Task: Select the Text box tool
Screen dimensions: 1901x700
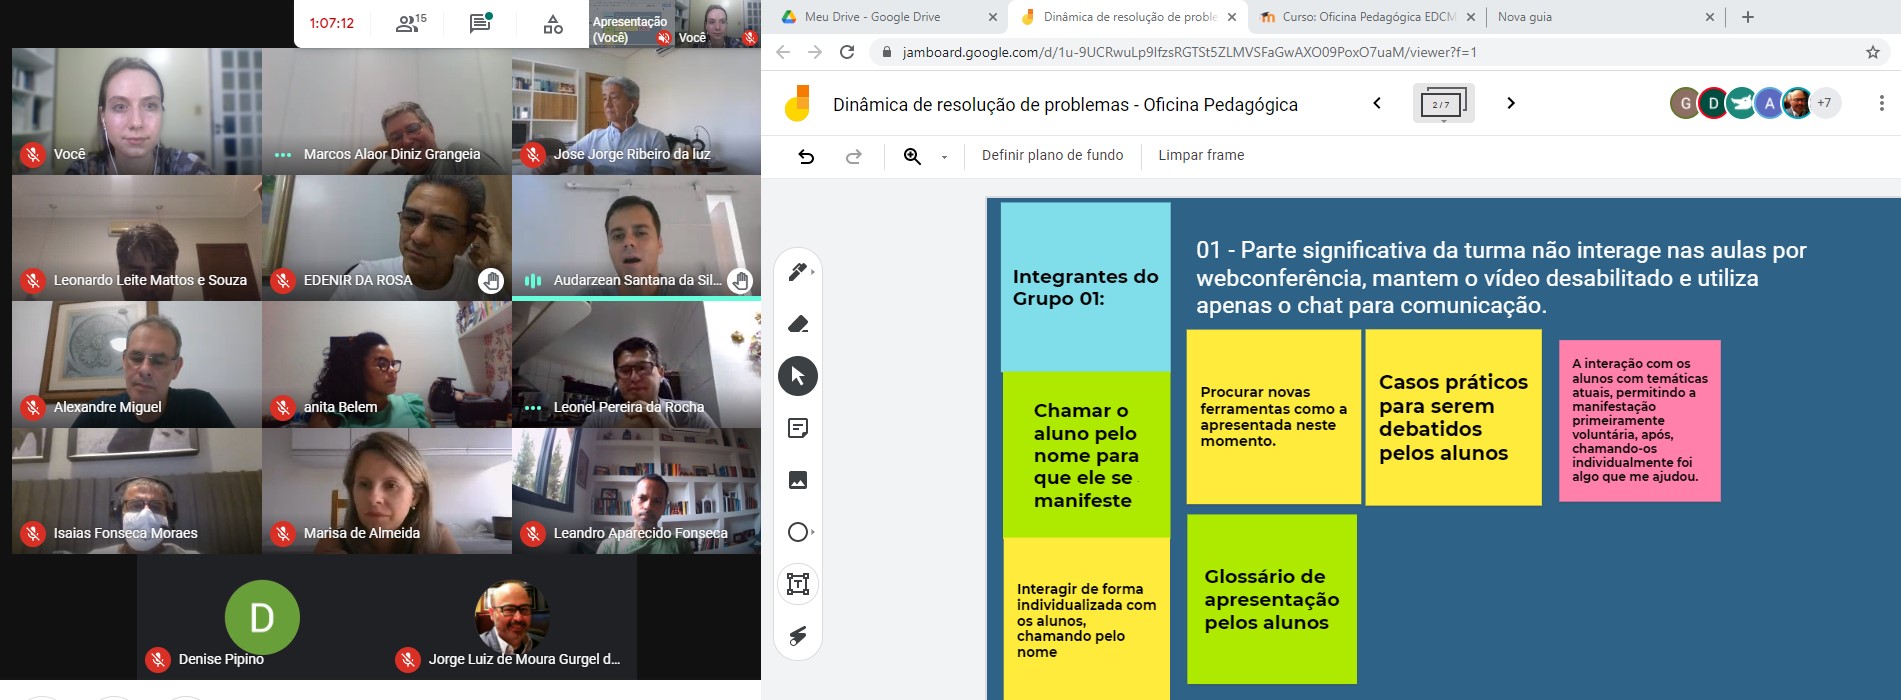Action: click(797, 584)
